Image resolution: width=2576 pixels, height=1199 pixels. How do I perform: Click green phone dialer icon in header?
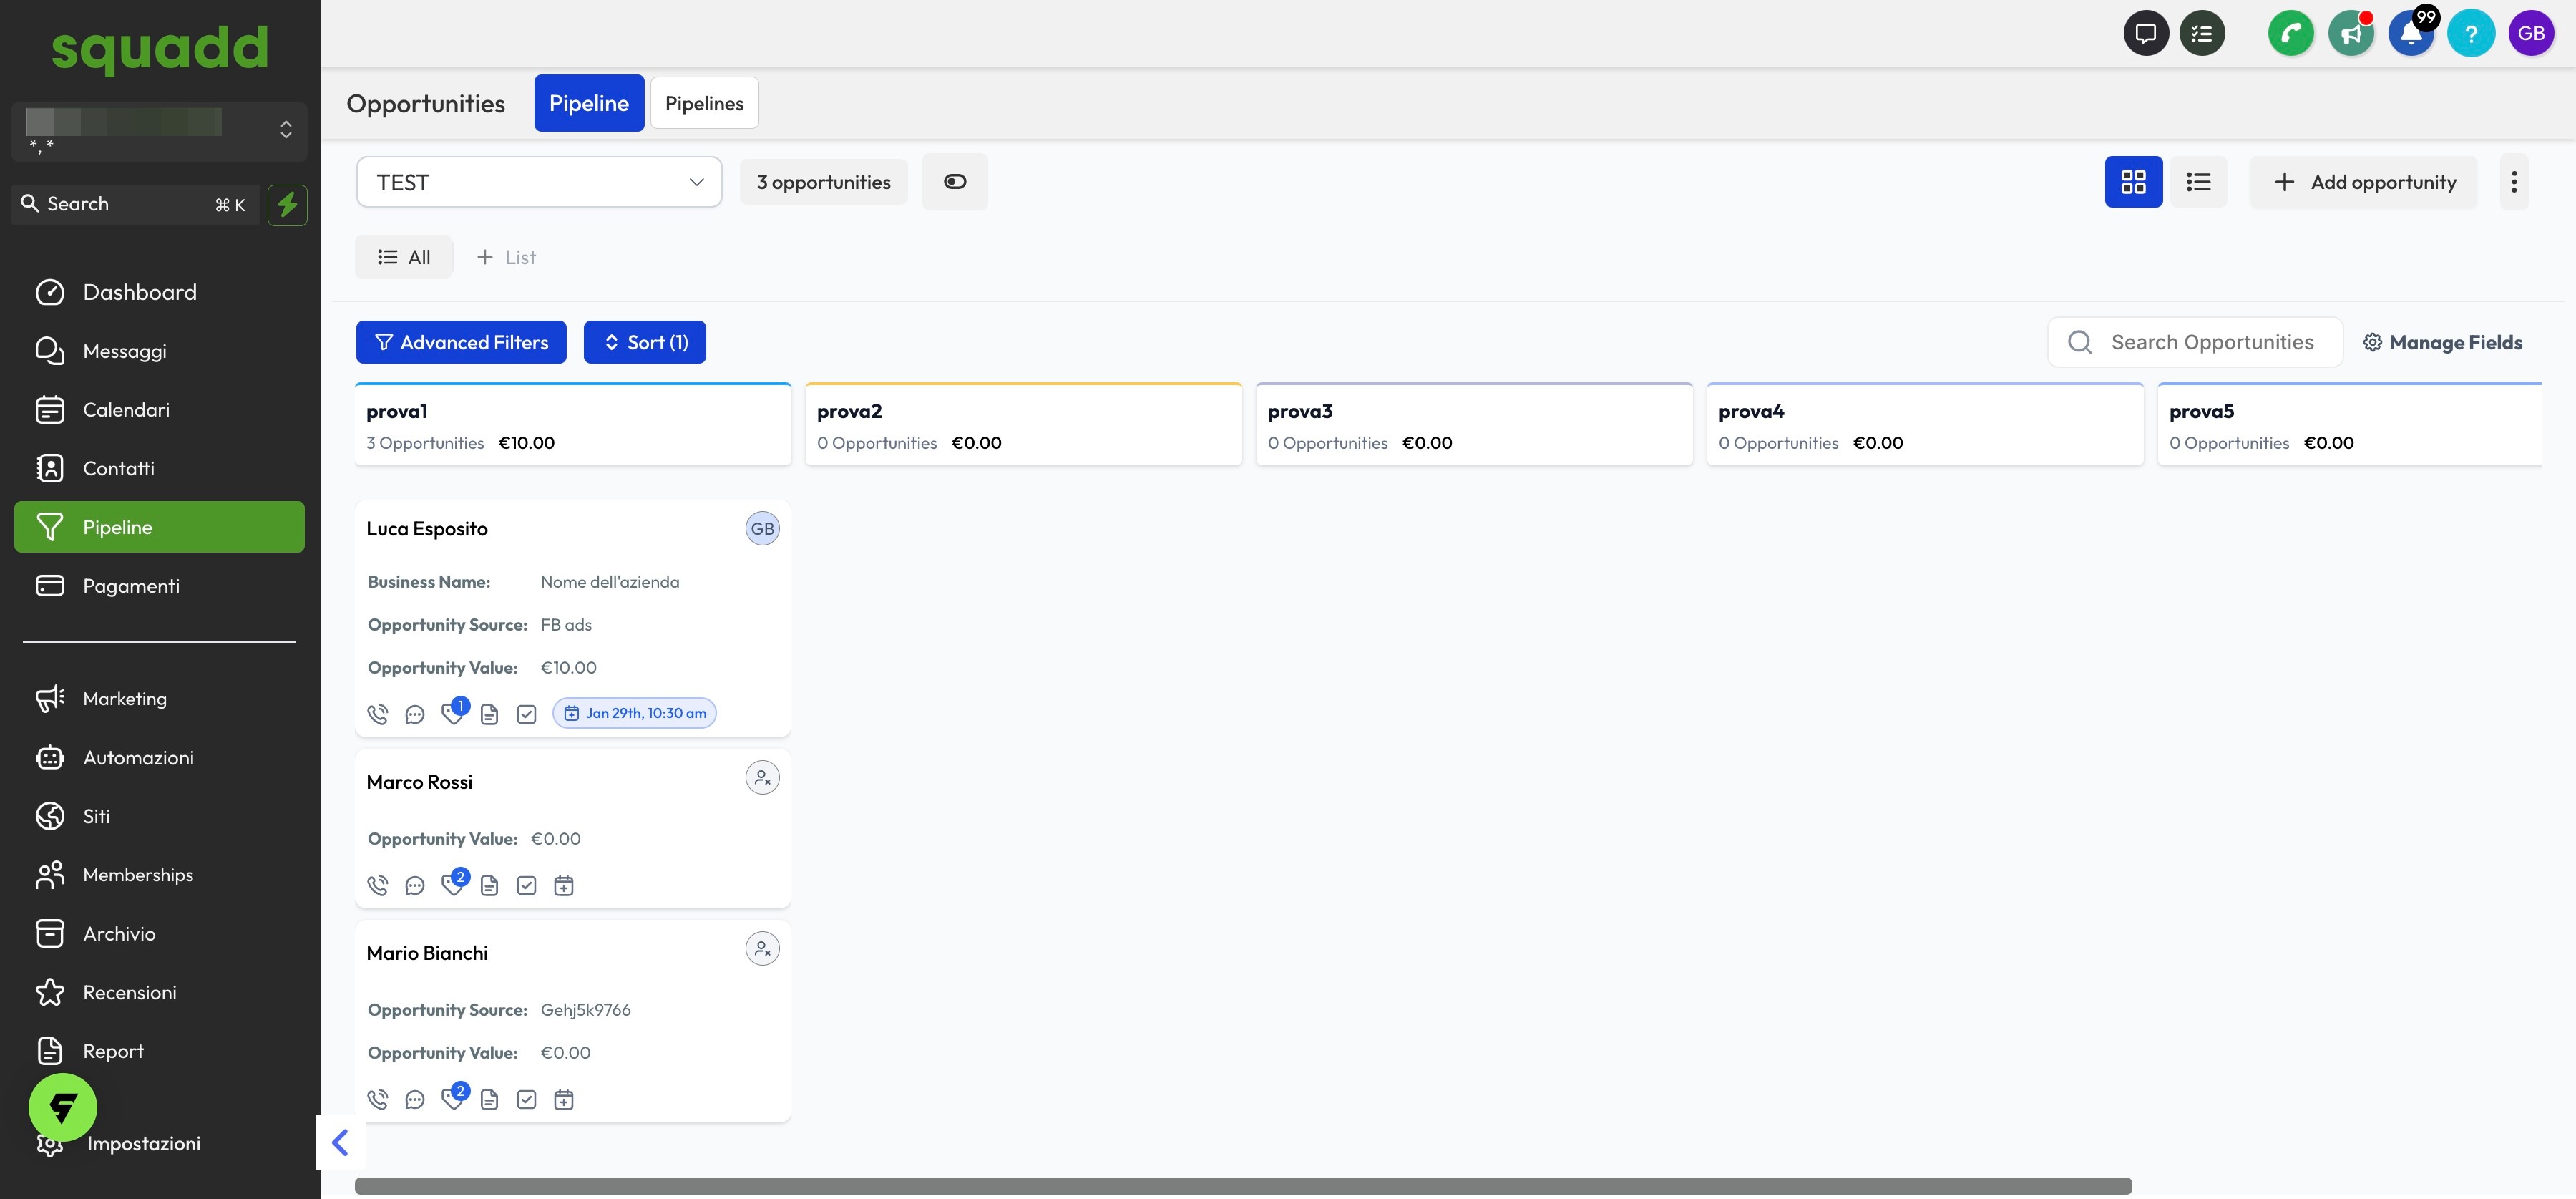click(x=2290, y=34)
